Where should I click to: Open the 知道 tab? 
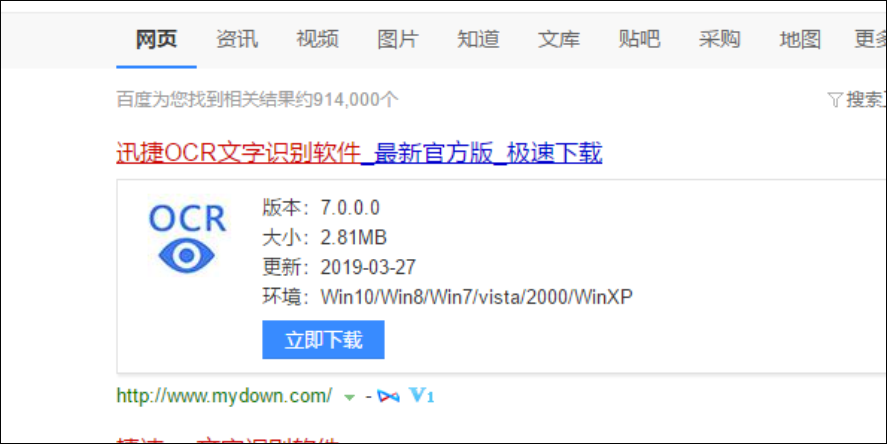coord(478,39)
